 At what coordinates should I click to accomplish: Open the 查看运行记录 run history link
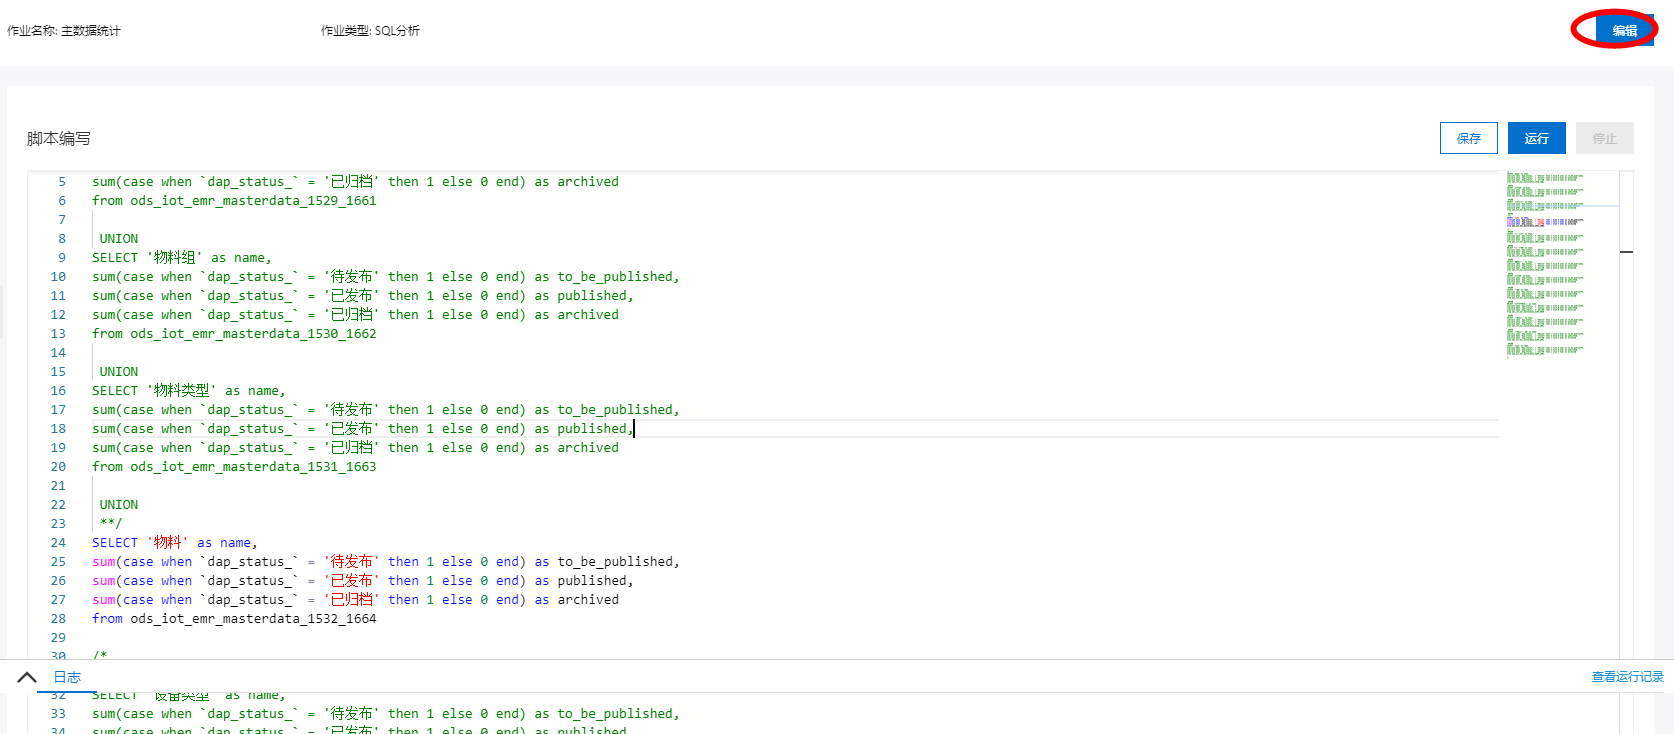1627,677
